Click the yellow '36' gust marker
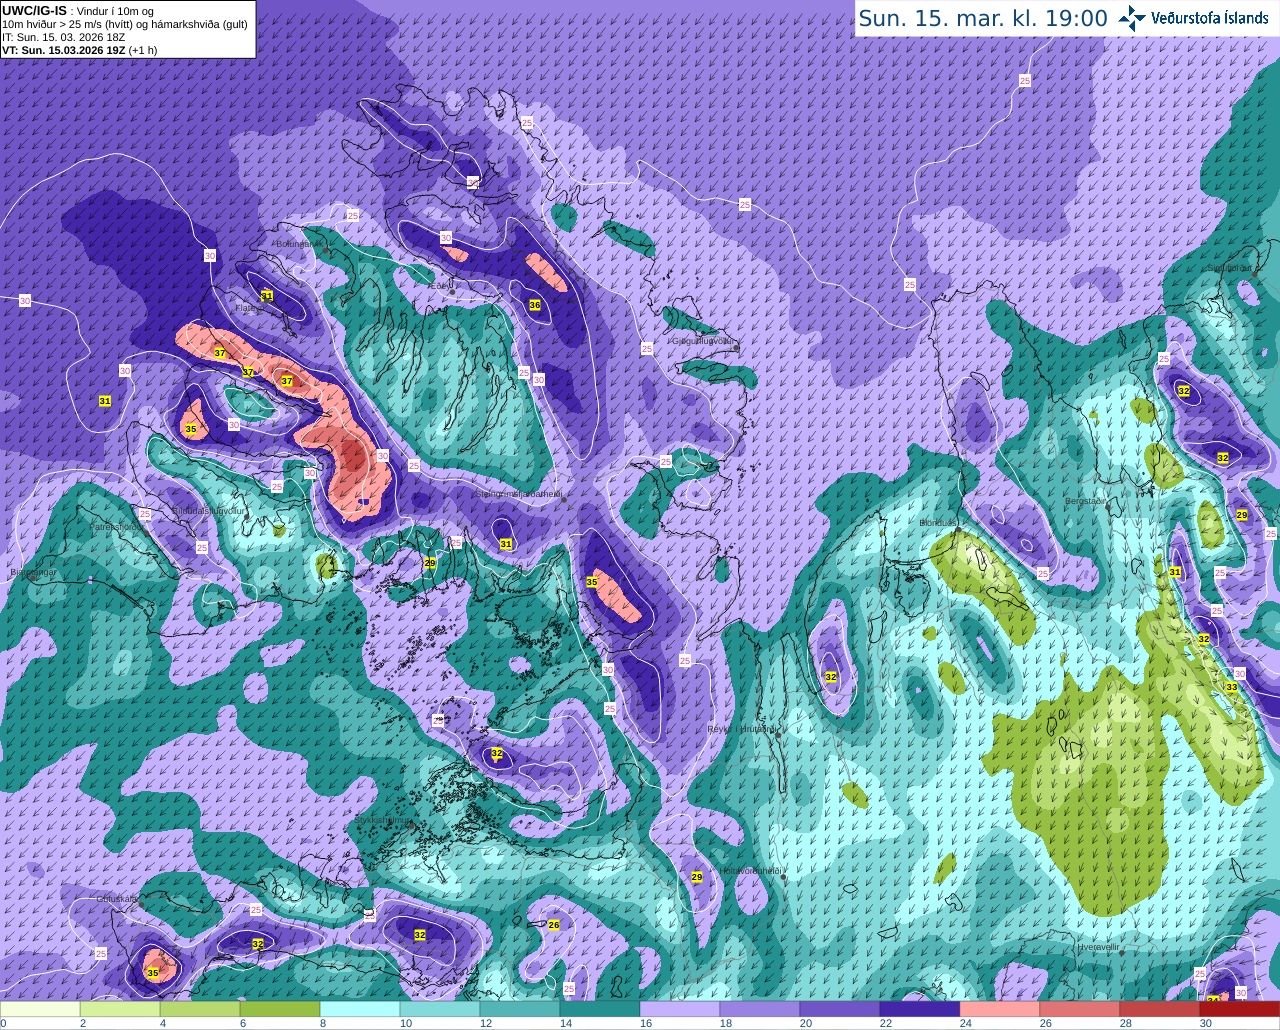 535,305
